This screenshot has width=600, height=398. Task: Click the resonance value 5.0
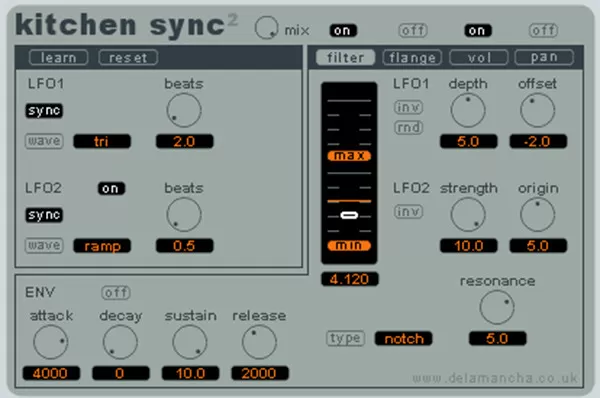click(497, 339)
